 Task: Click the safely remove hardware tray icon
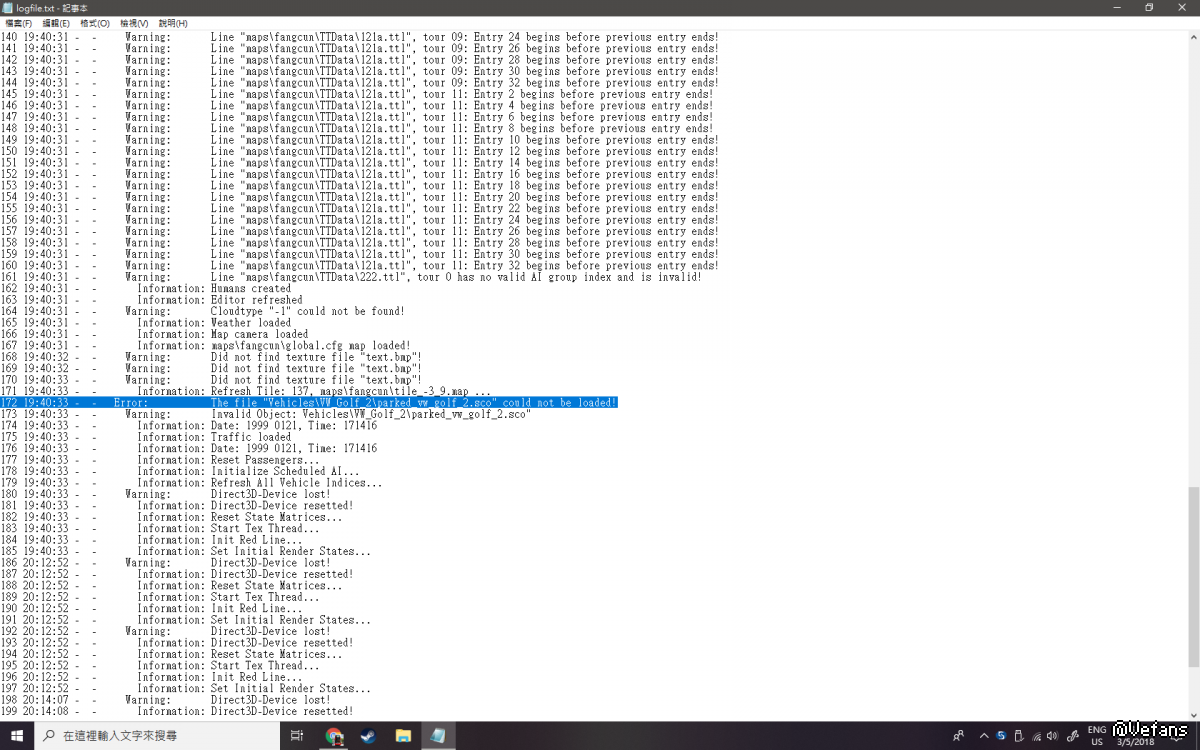1018,735
